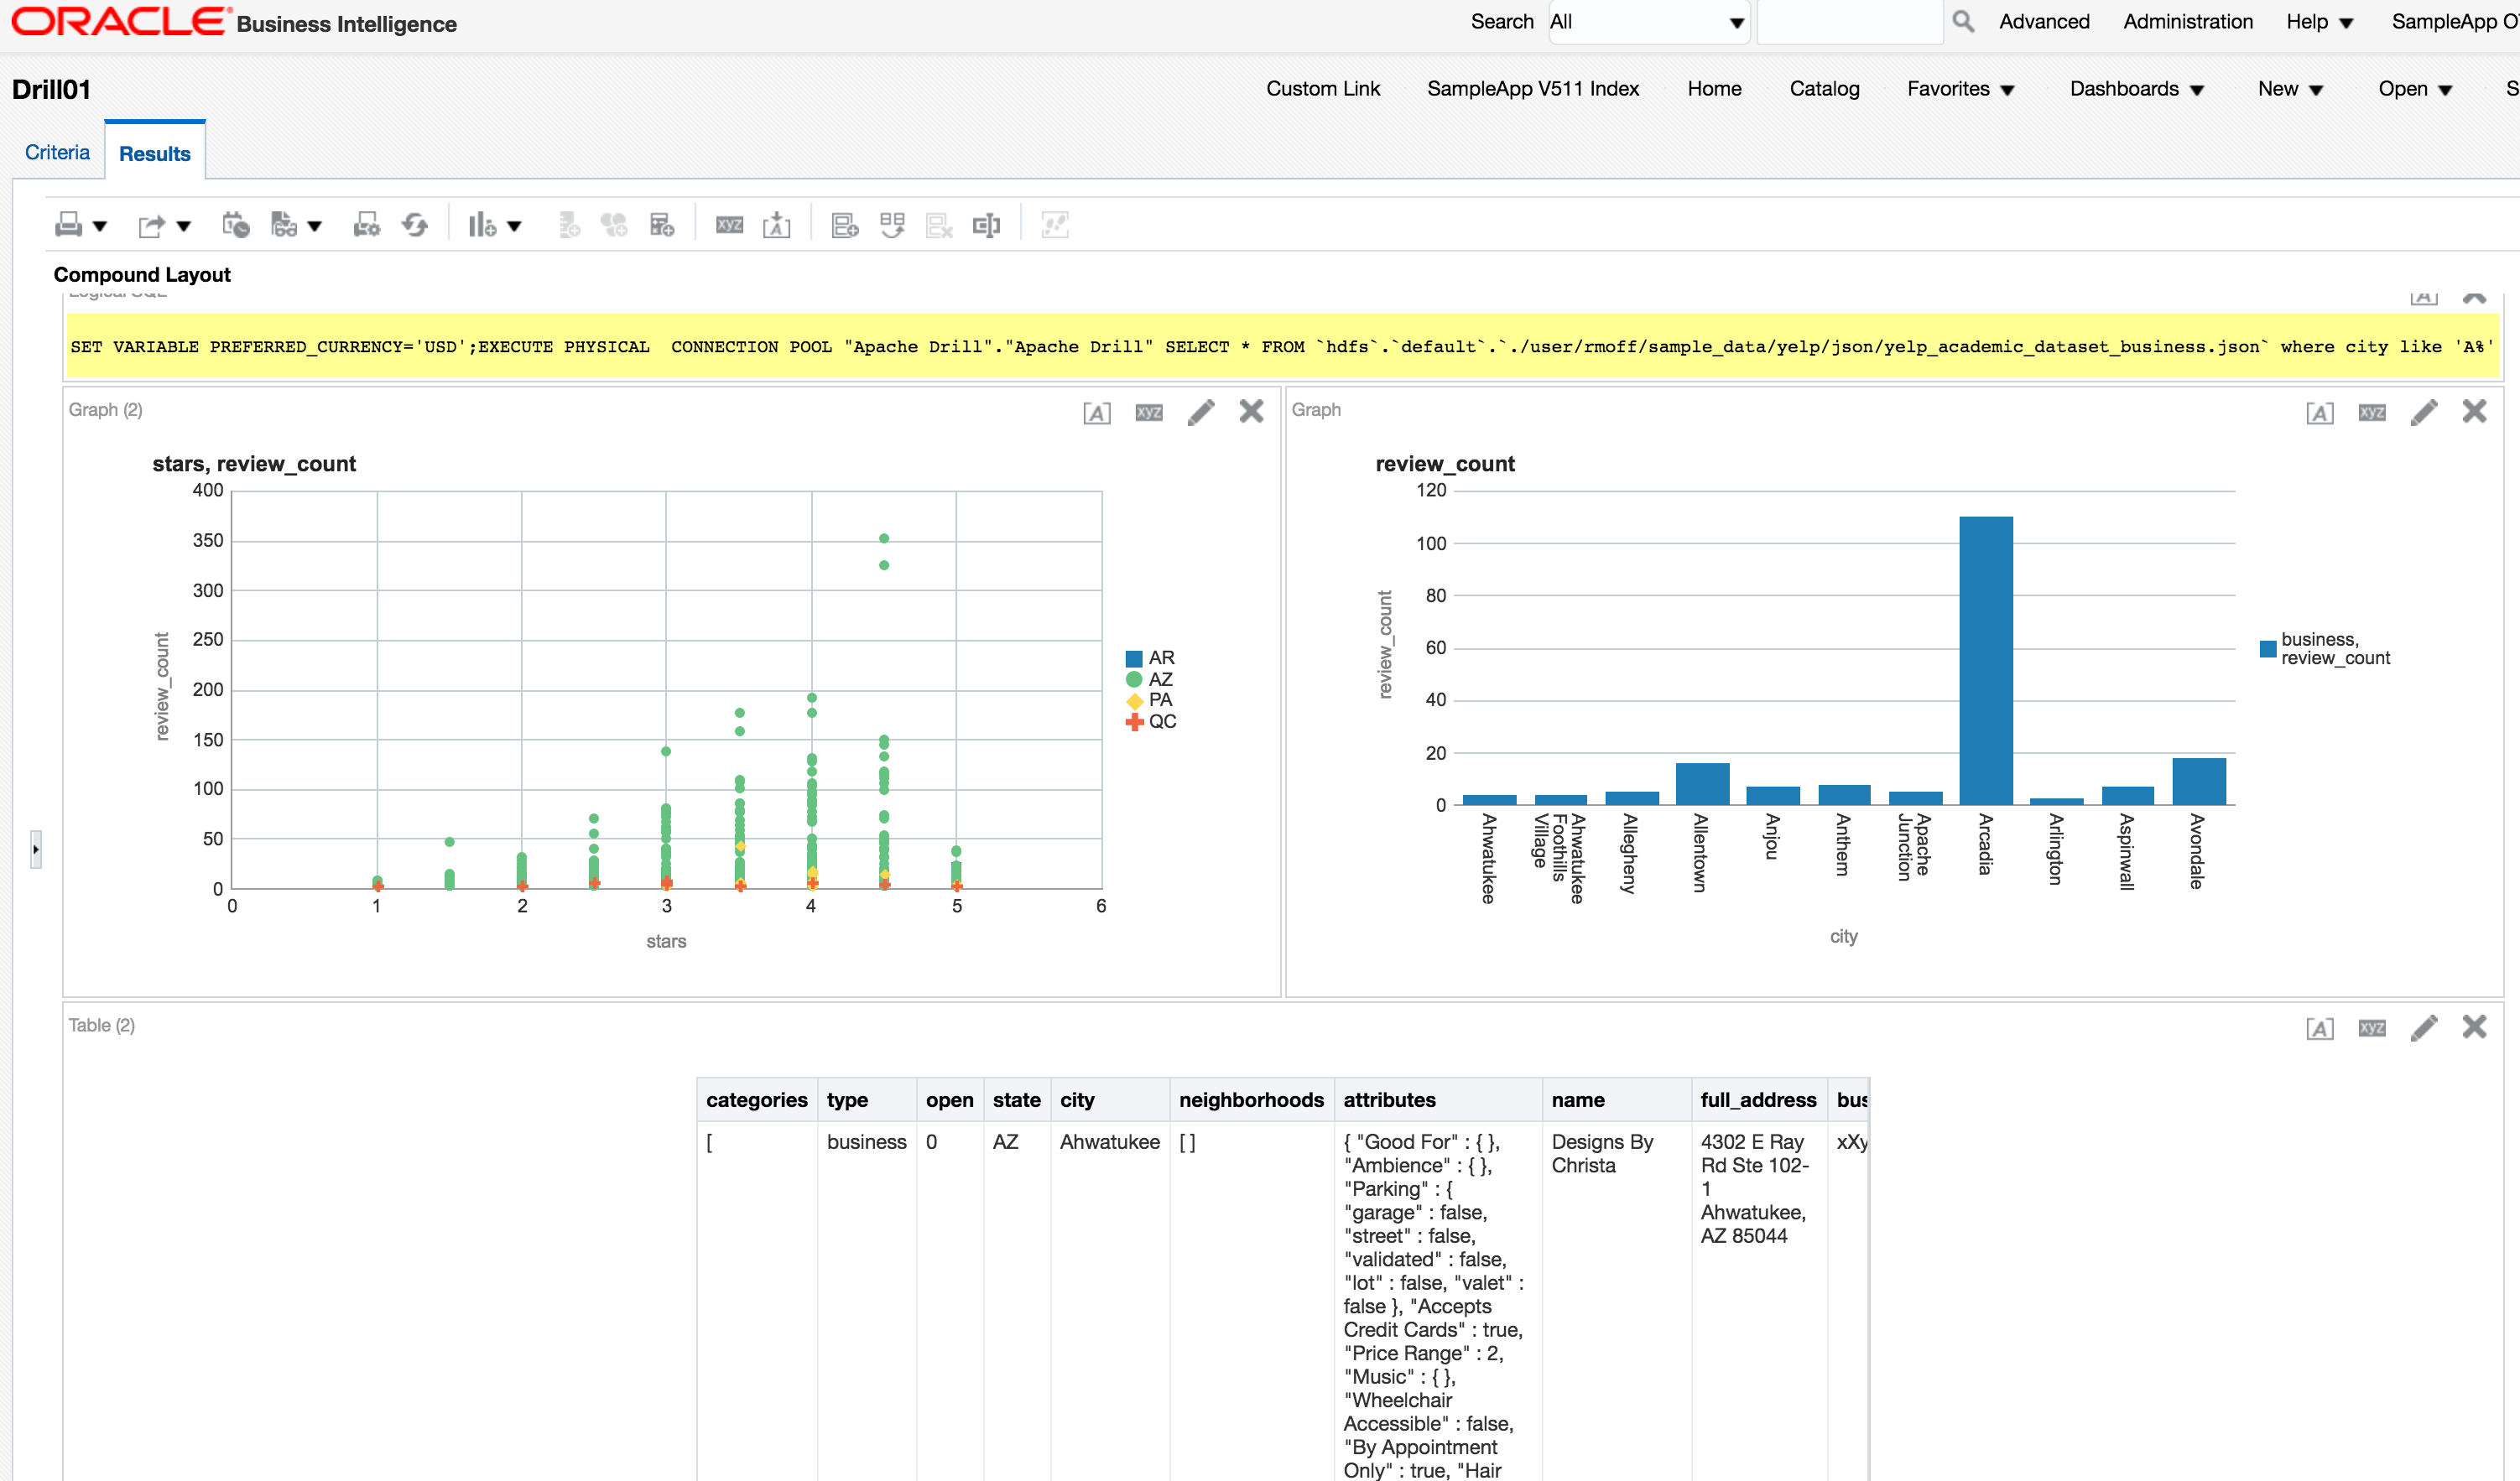Remove the Table (2) view

(x=2474, y=1026)
